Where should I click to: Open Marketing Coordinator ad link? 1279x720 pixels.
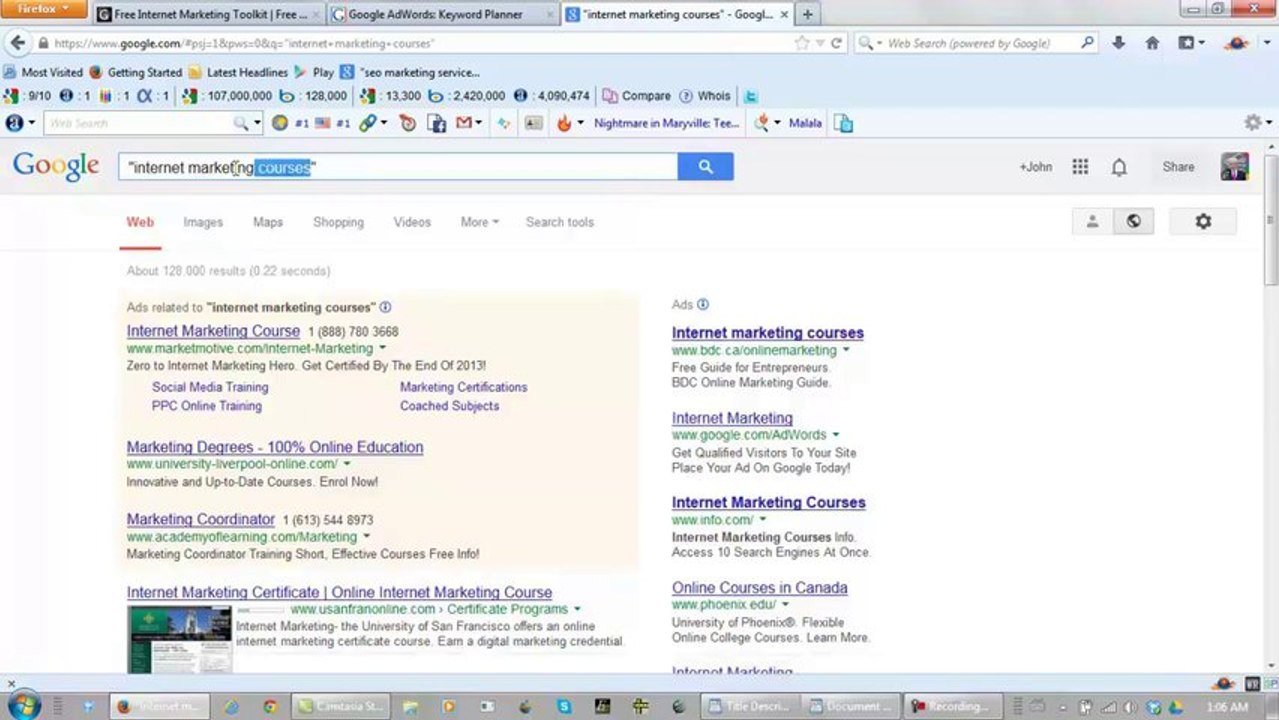click(201, 520)
